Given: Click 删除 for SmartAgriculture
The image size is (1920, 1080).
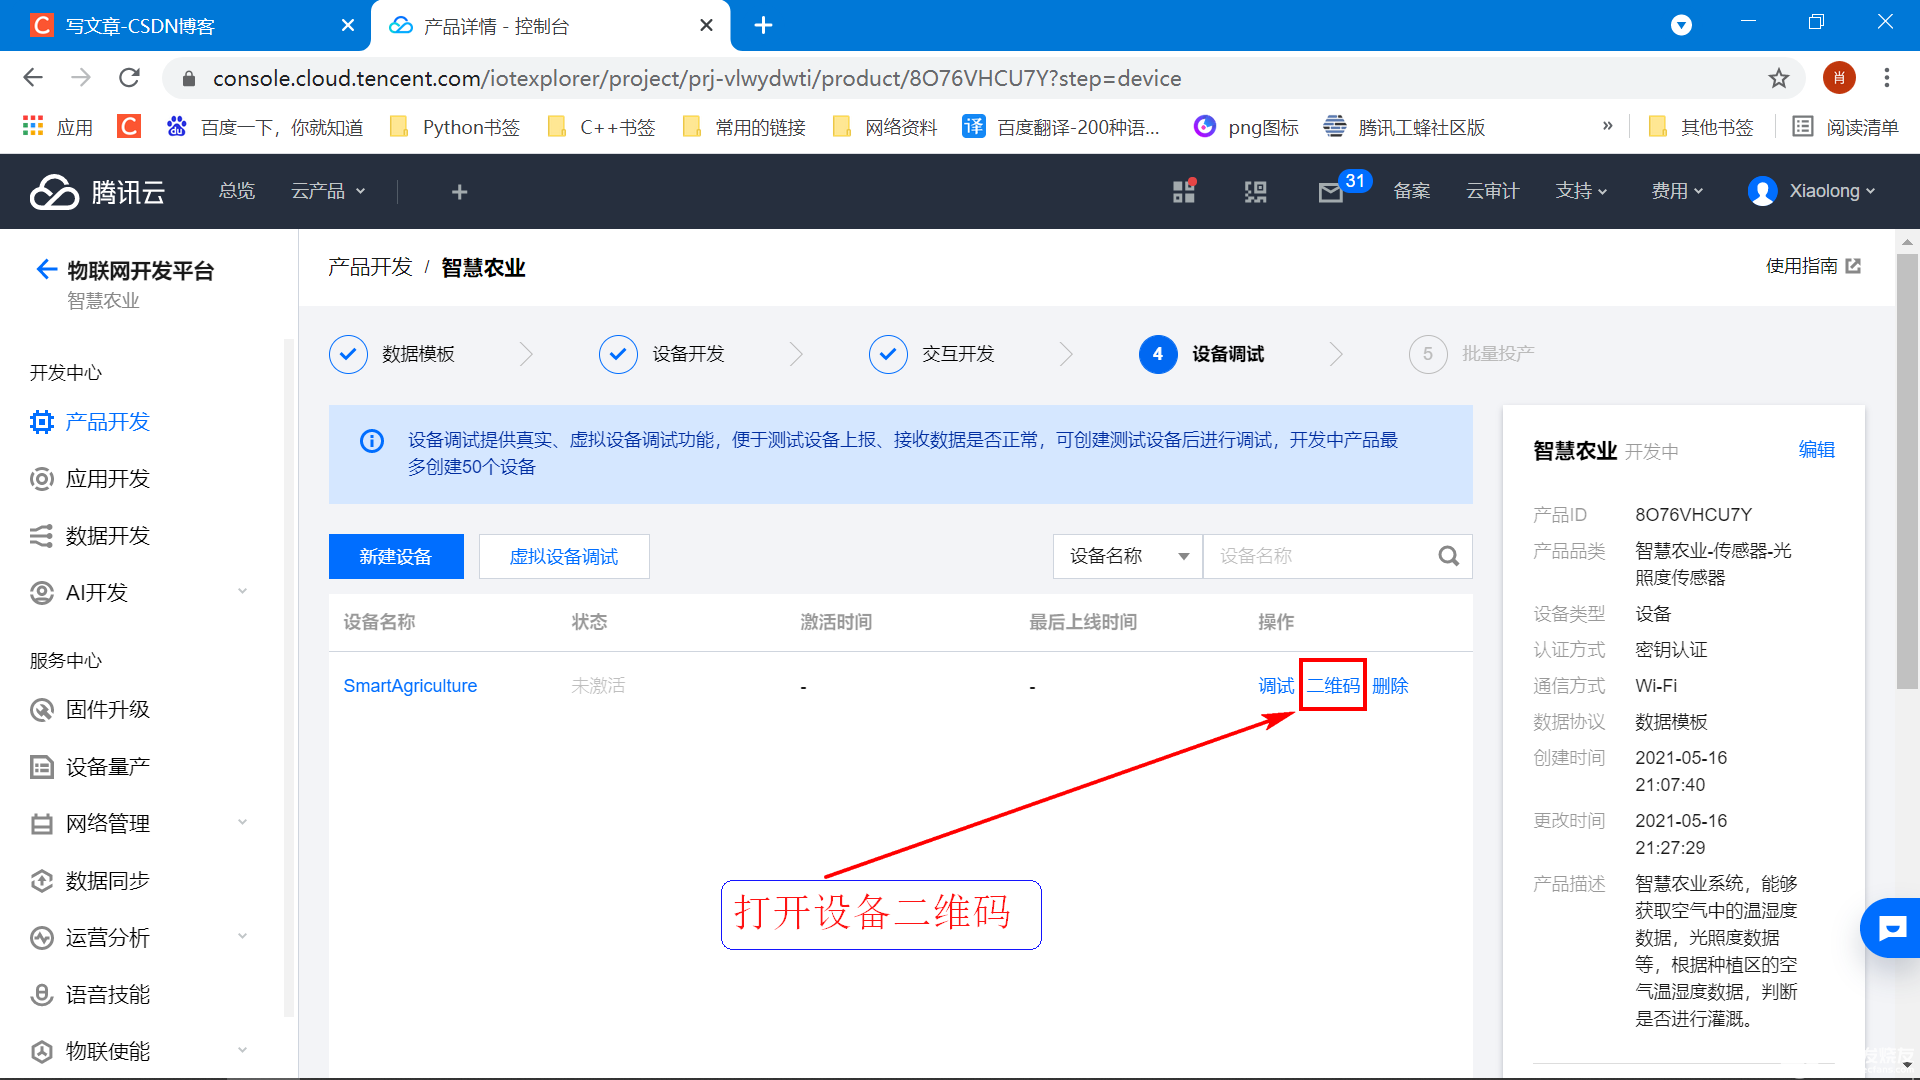Looking at the screenshot, I should [x=1390, y=686].
